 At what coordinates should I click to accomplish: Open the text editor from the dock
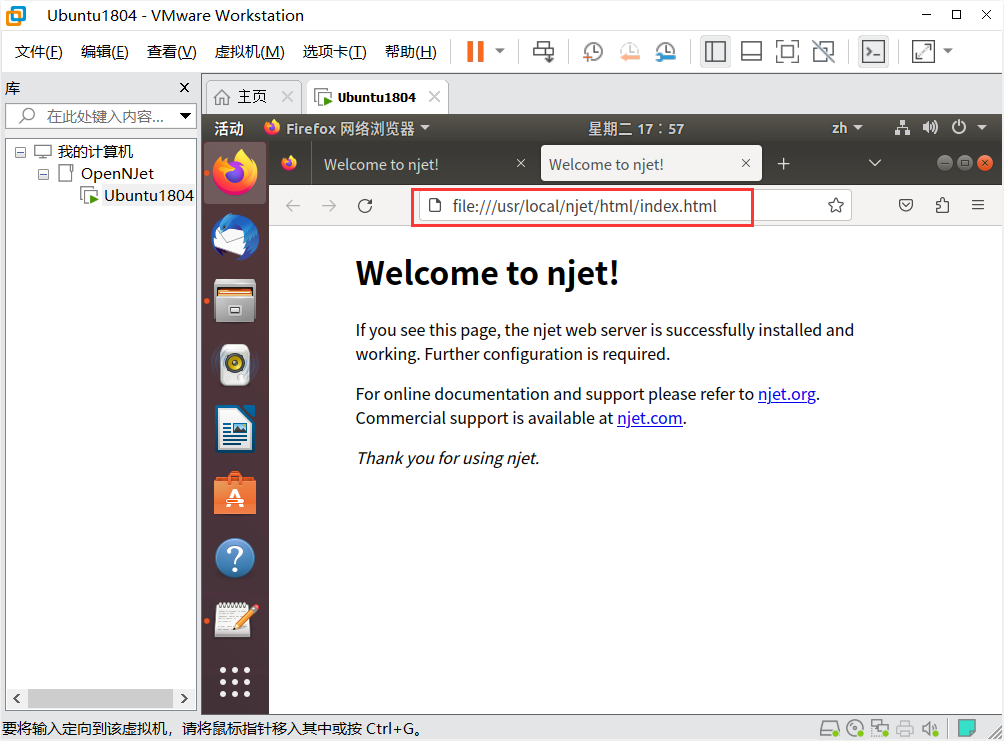pos(235,621)
